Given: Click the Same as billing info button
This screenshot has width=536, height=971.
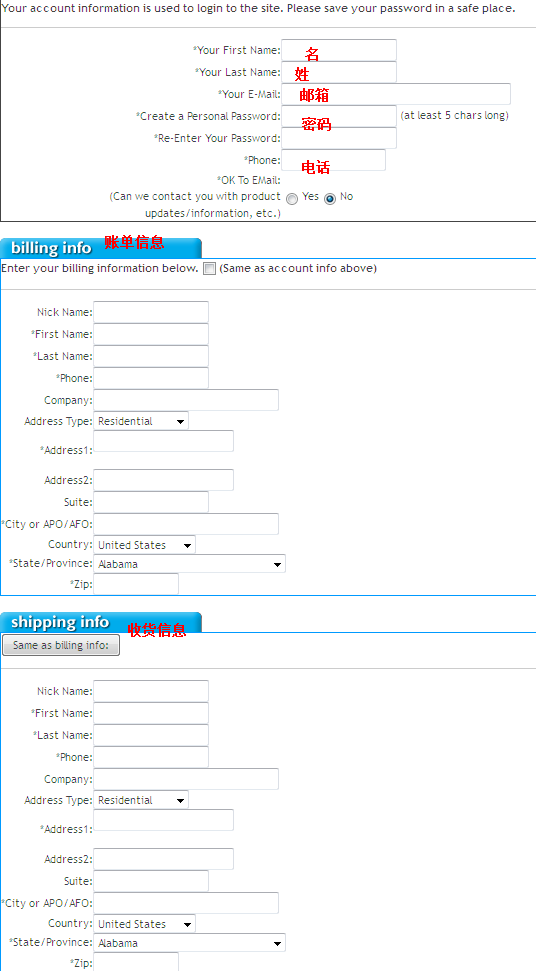Looking at the screenshot, I should click(x=61, y=645).
